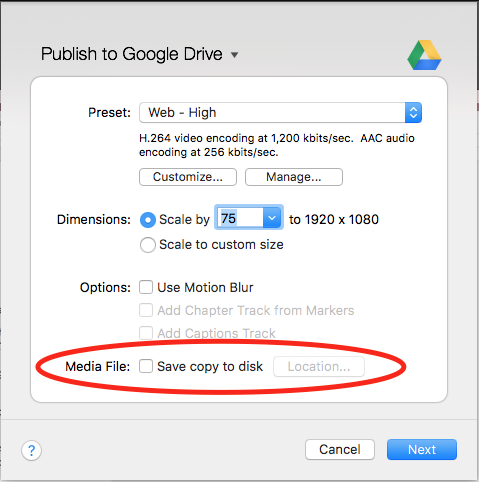Click Next to continue publishing

pyautogui.click(x=422, y=449)
